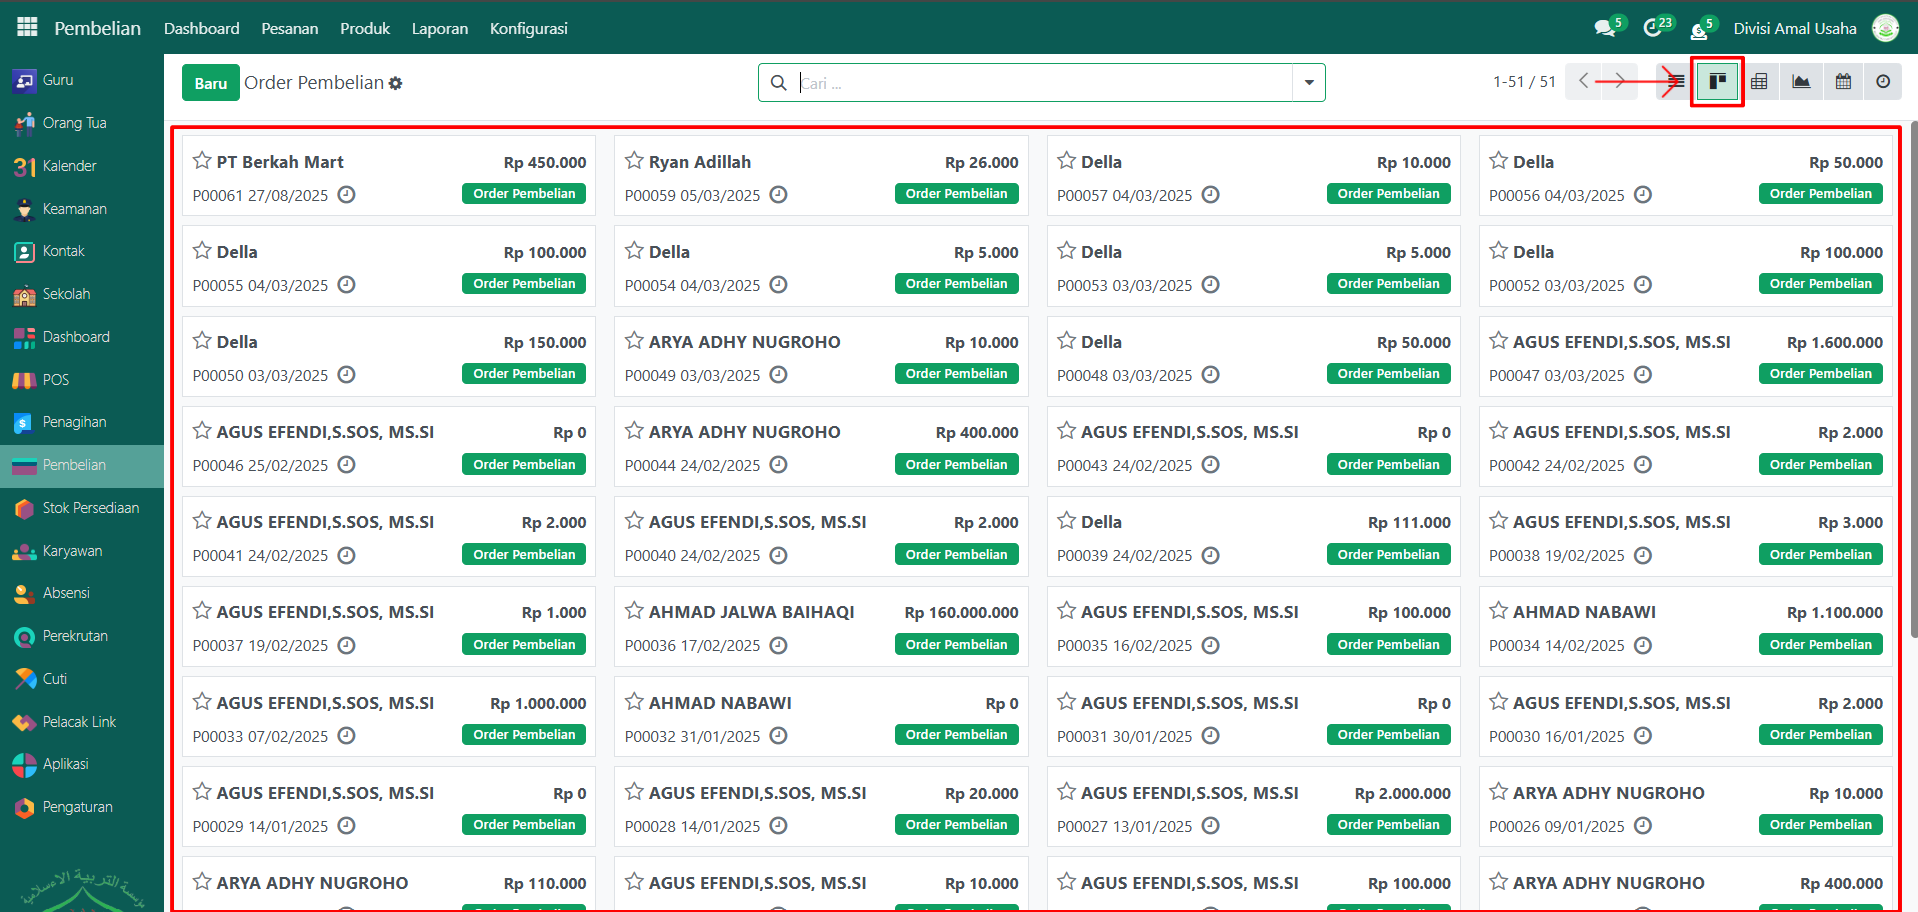Open the Laporan menu

pyautogui.click(x=439, y=28)
